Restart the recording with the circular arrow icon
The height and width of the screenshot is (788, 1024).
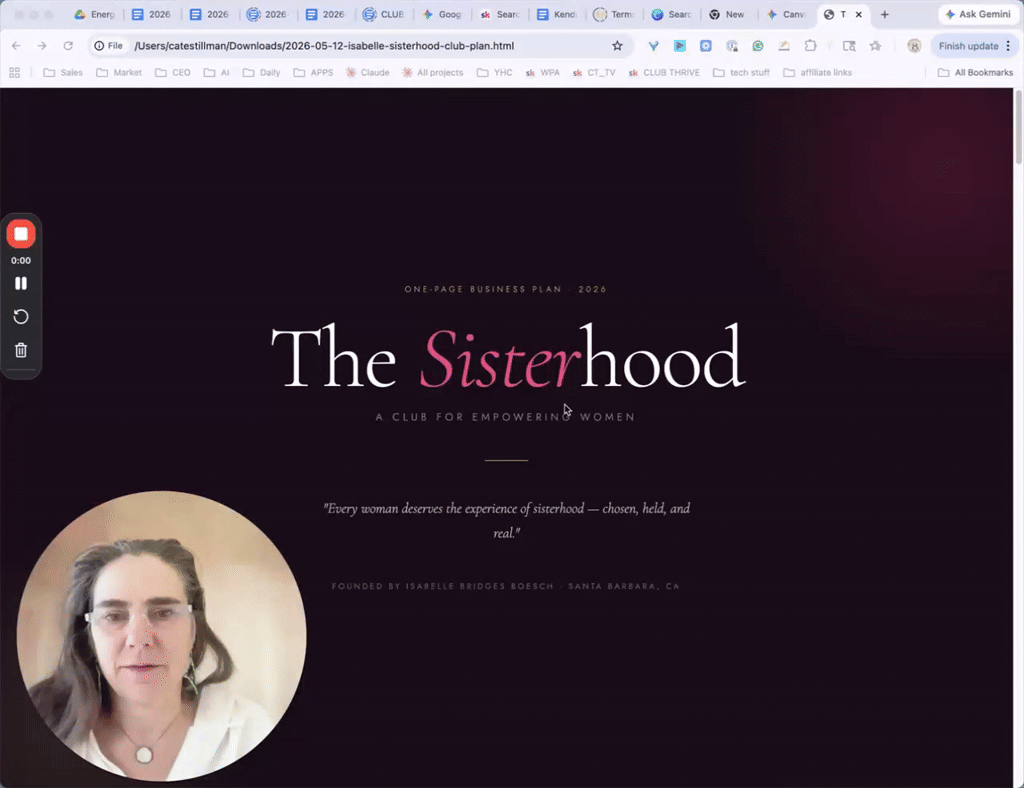(x=21, y=317)
